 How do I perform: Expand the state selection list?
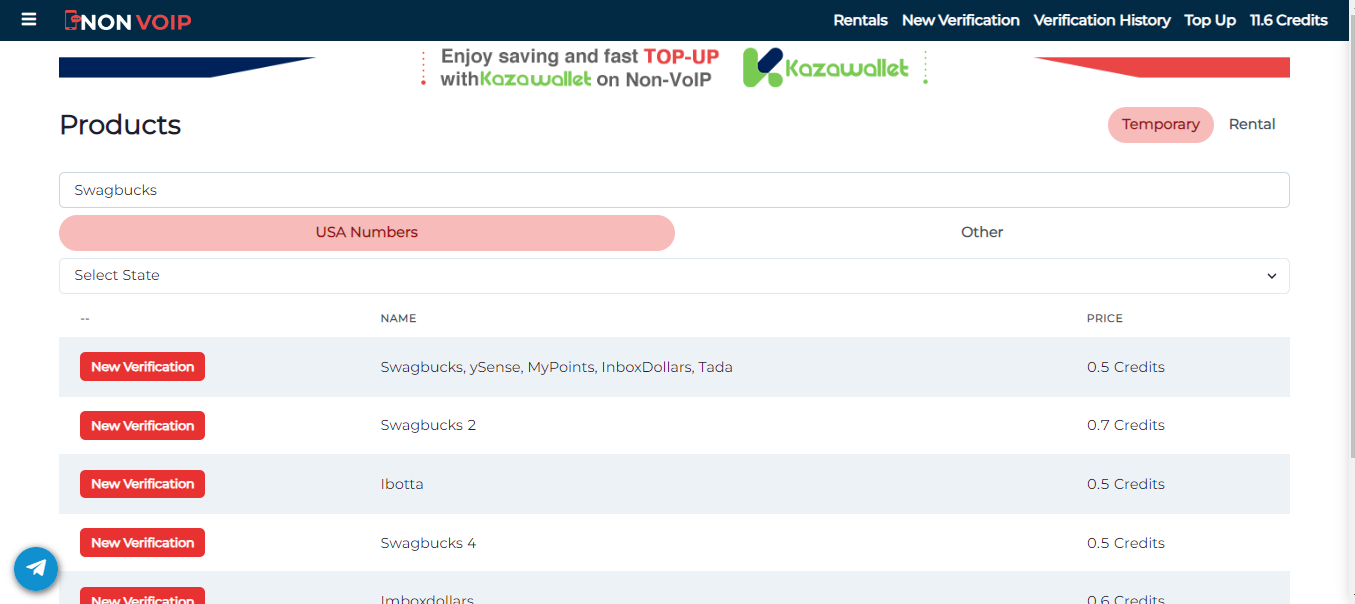[x=674, y=275]
